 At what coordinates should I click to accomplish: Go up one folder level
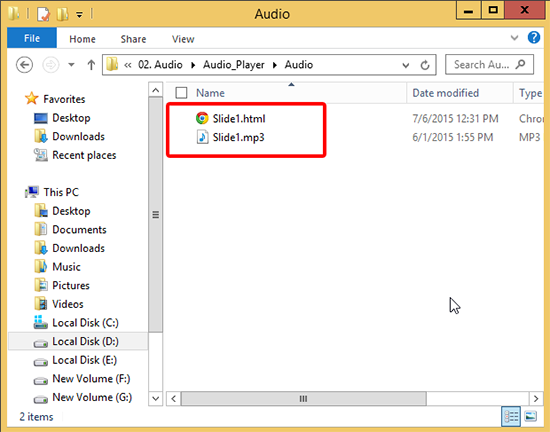click(91, 65)
